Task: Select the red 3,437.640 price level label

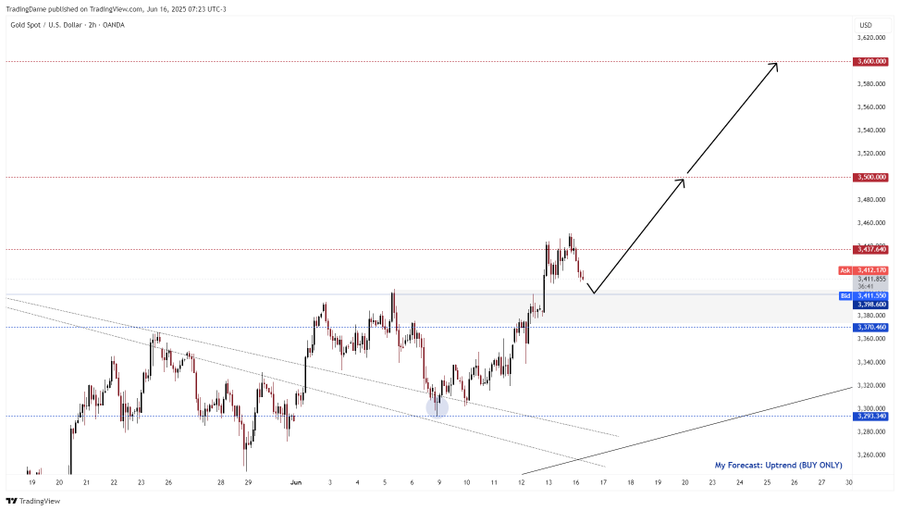Action: [871, 250]
